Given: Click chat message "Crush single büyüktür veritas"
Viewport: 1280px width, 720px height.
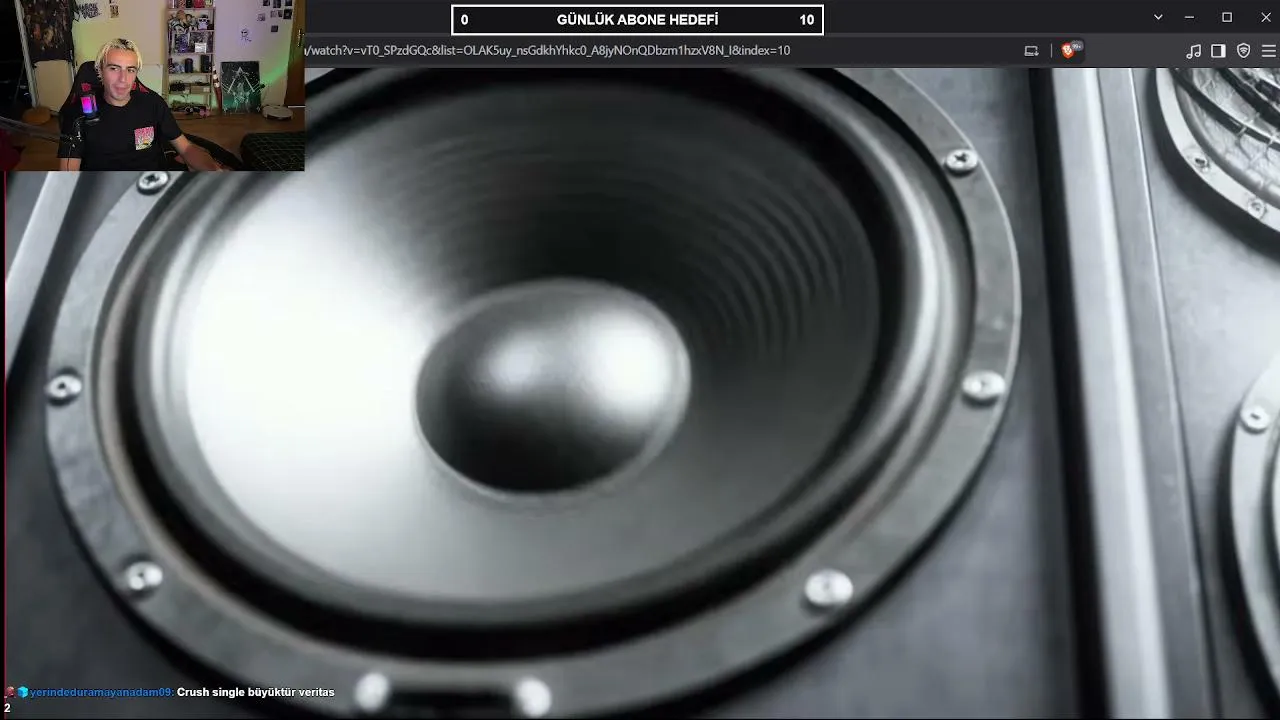Looking at the screenshot, I should point(256,692).
